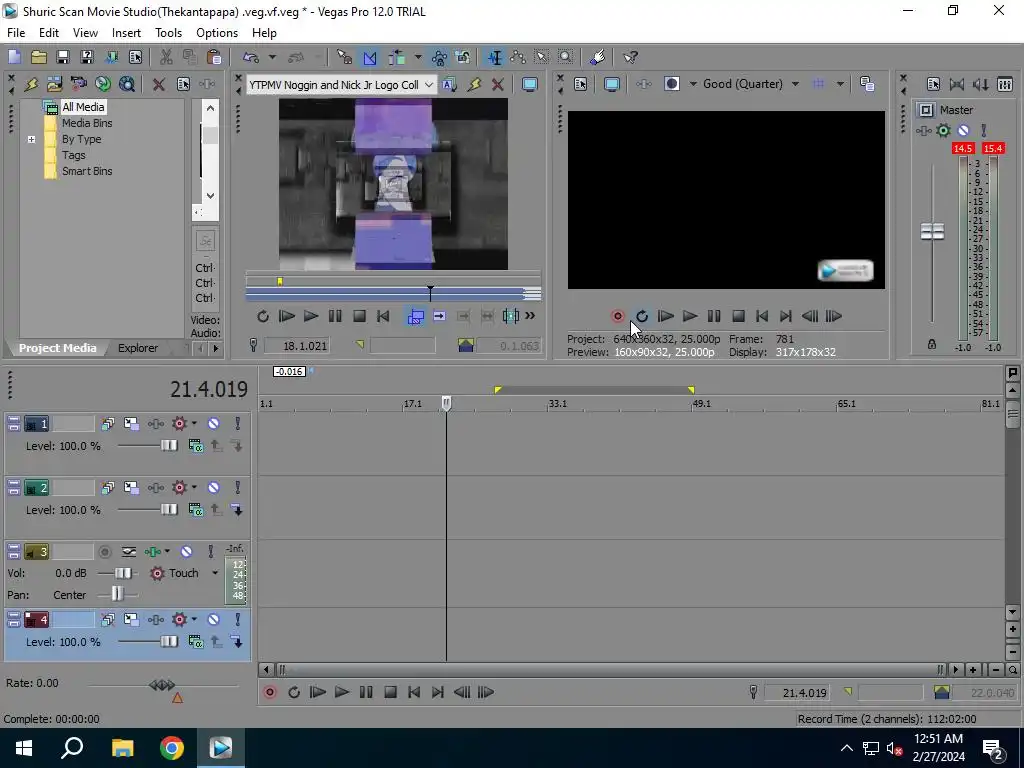
Task: Open the Tools menu
Action: tap(168, 33)
